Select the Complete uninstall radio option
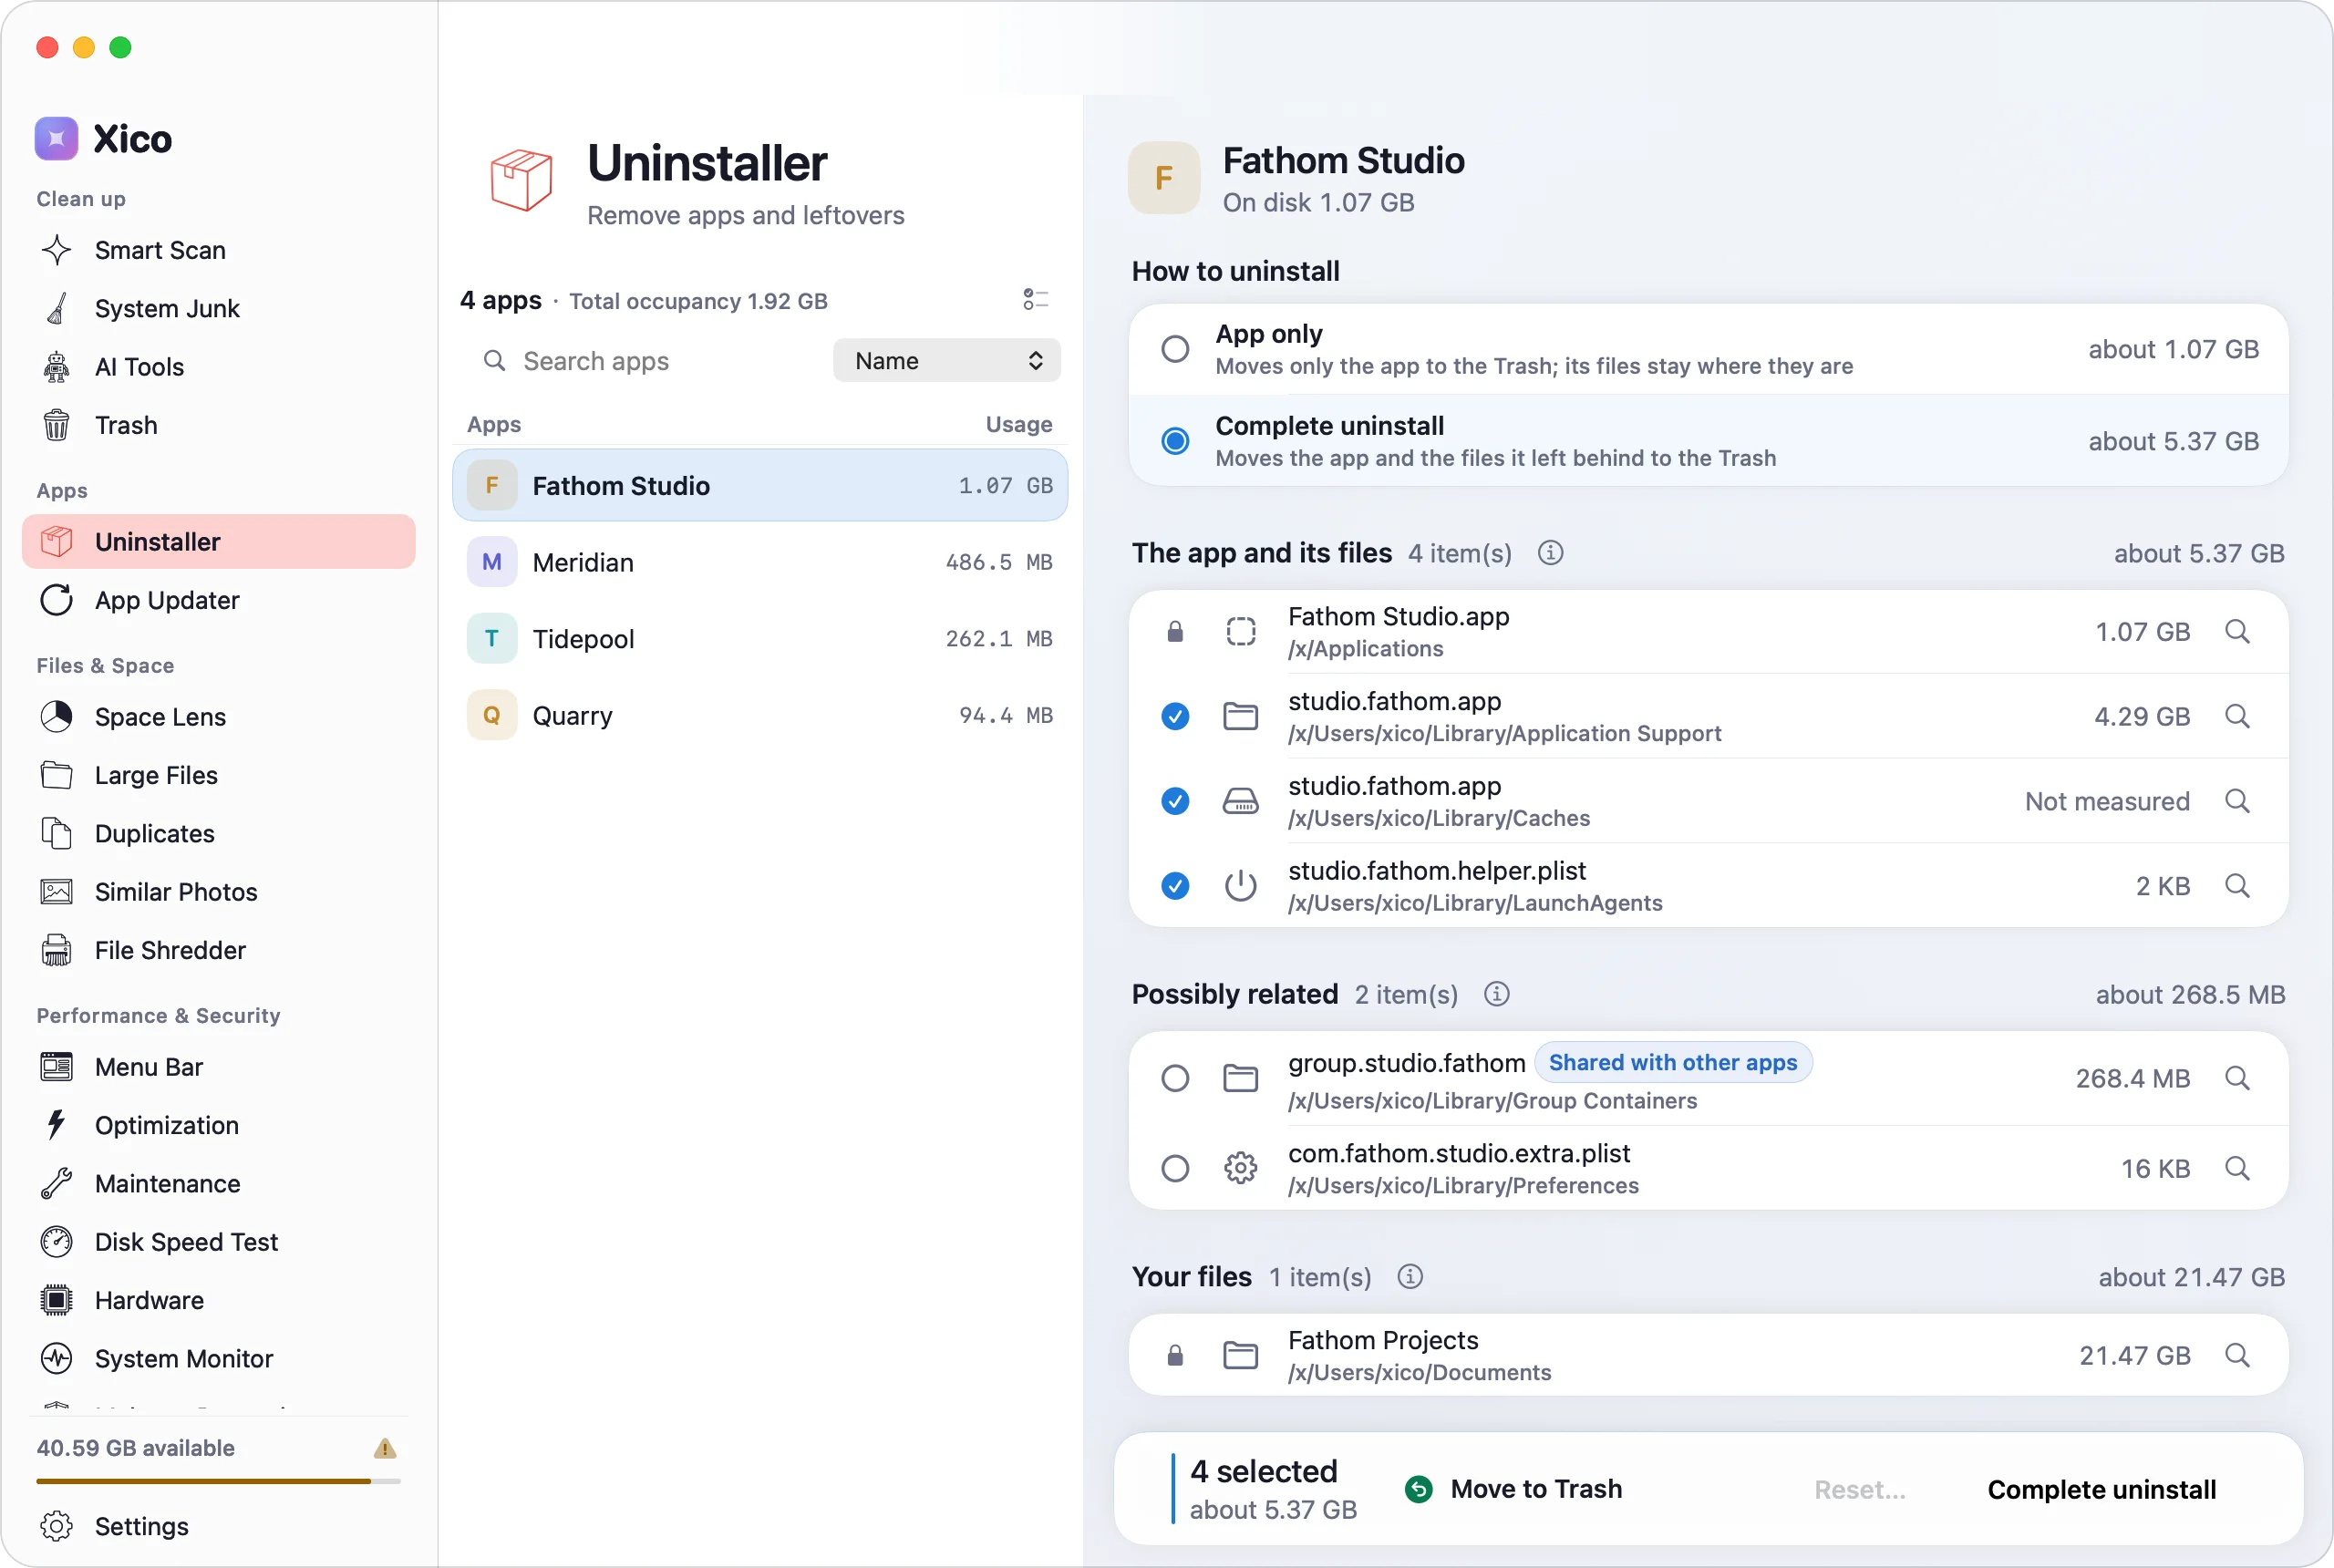 1175,441
